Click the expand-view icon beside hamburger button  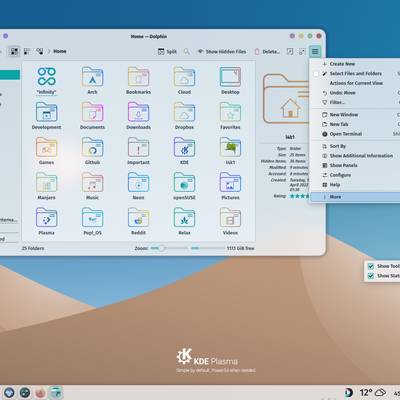tap(302, 51)
